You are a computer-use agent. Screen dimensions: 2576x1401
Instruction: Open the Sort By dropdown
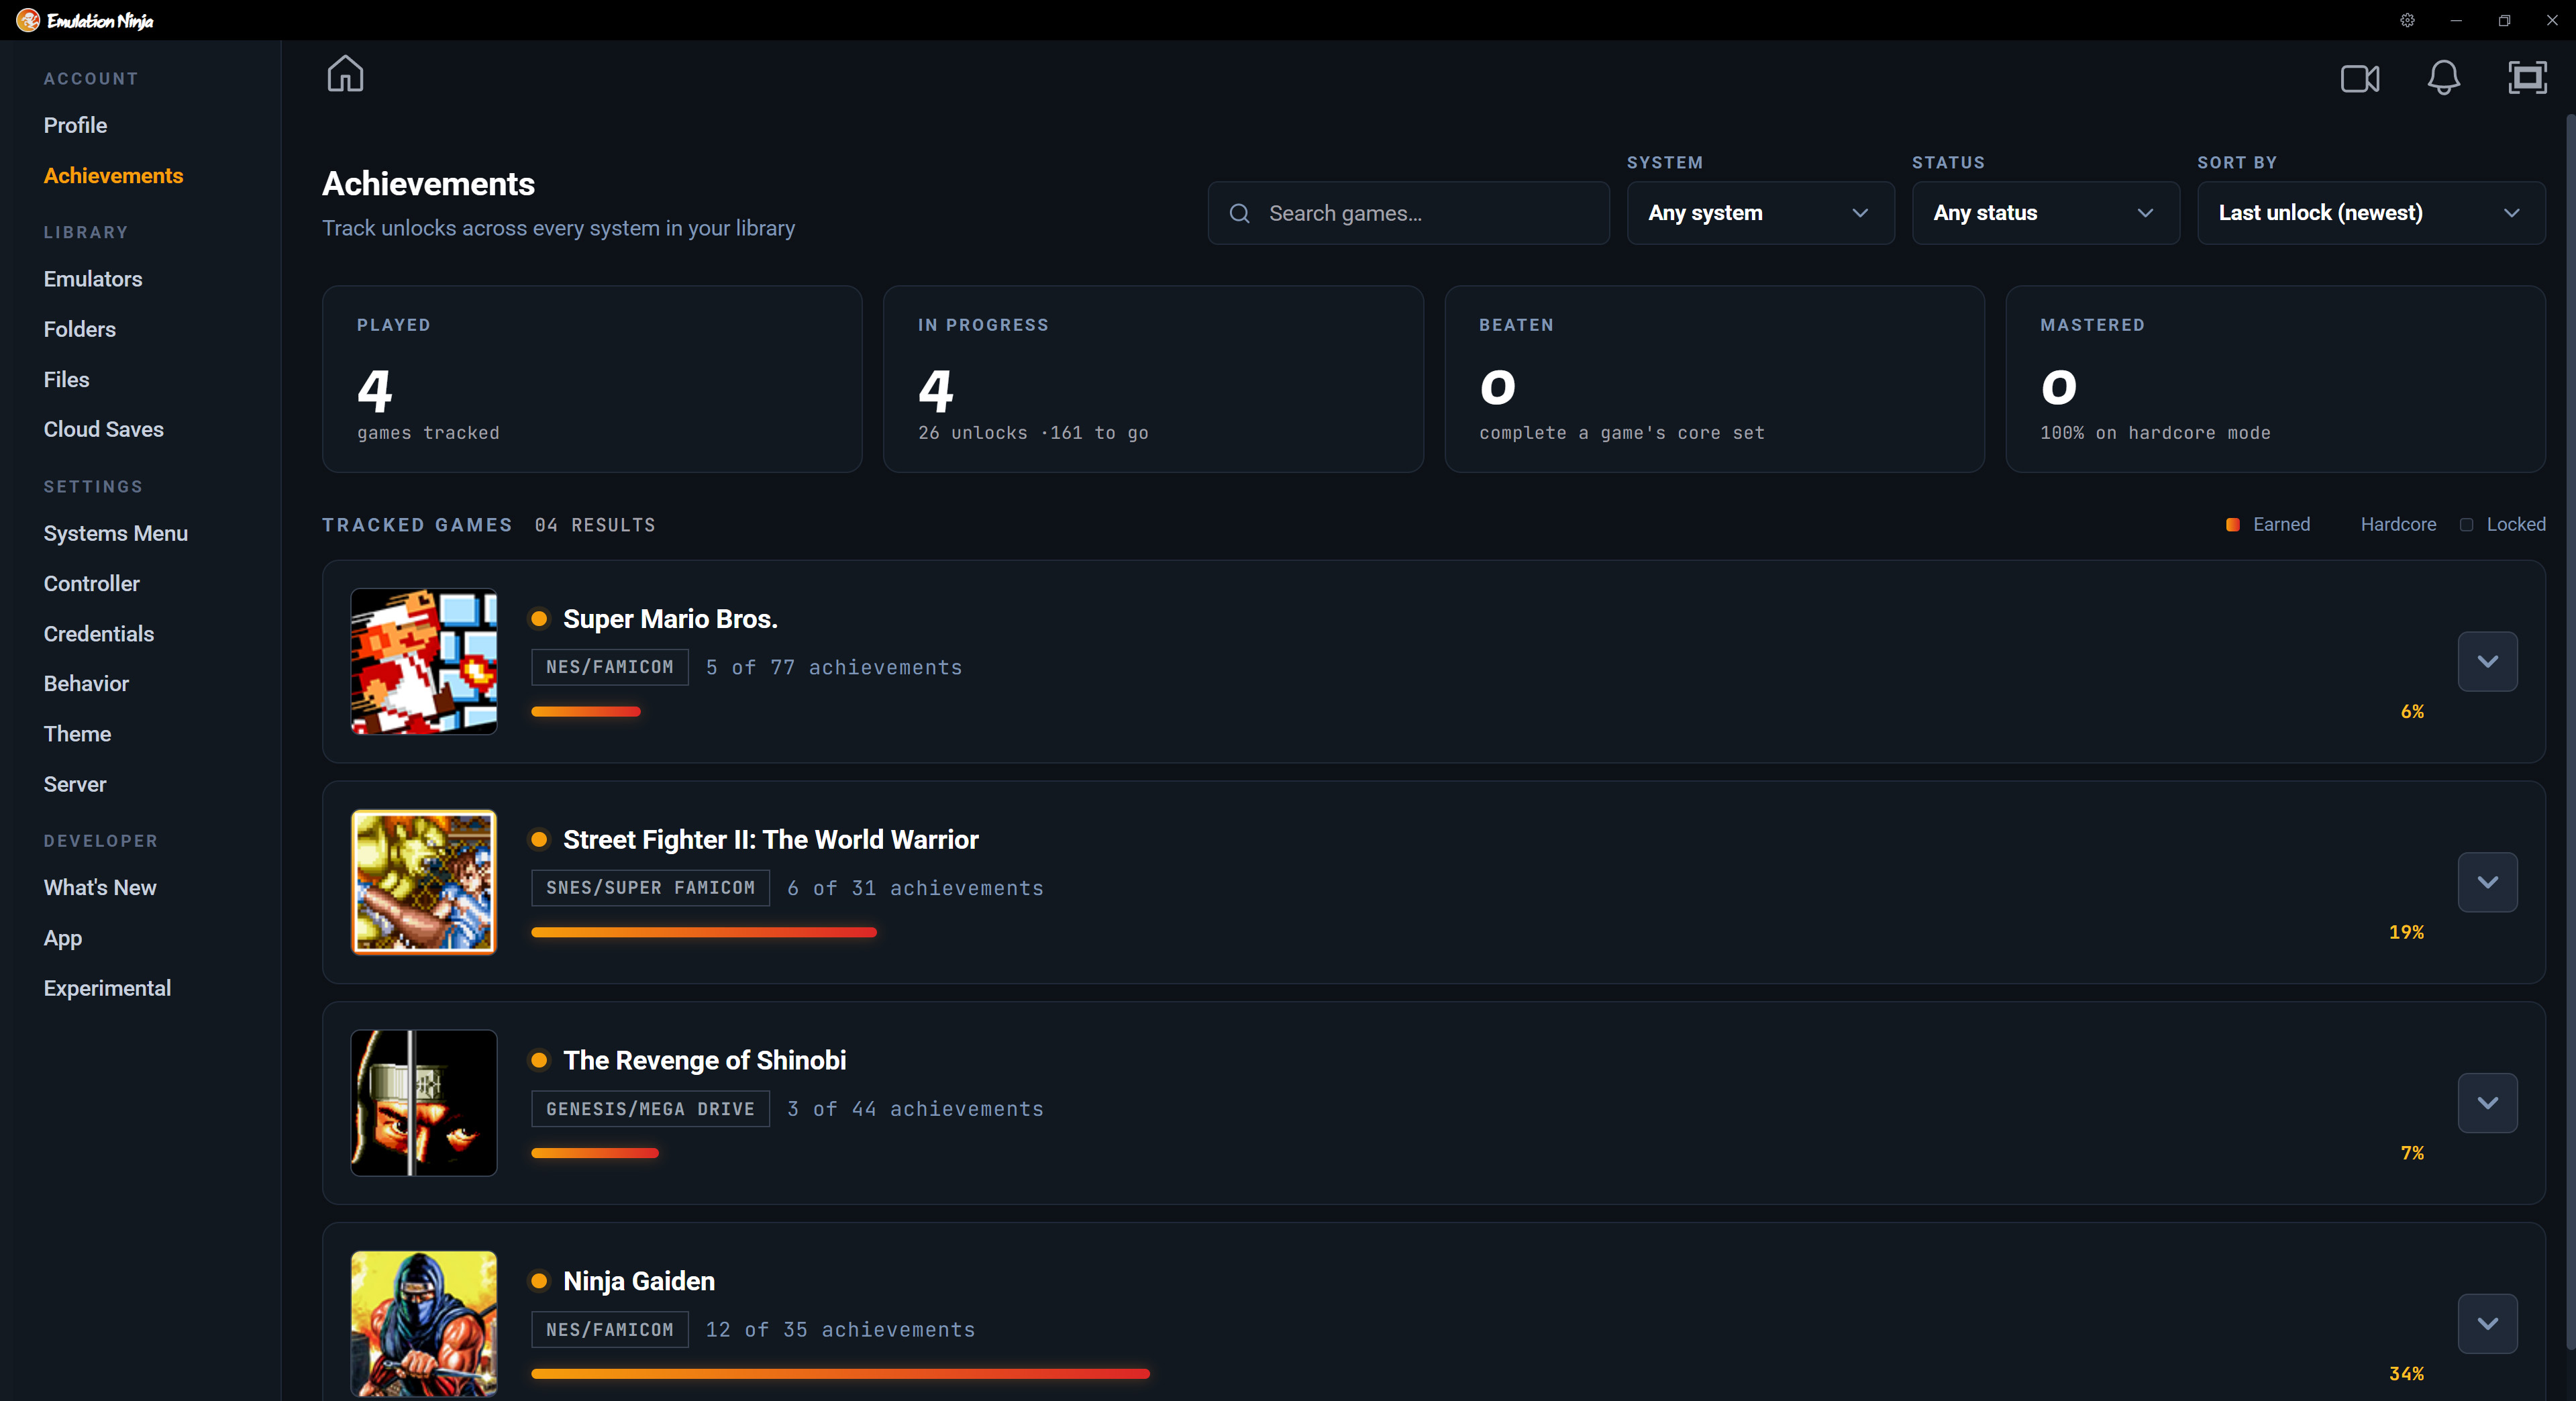pos(2371,213)
